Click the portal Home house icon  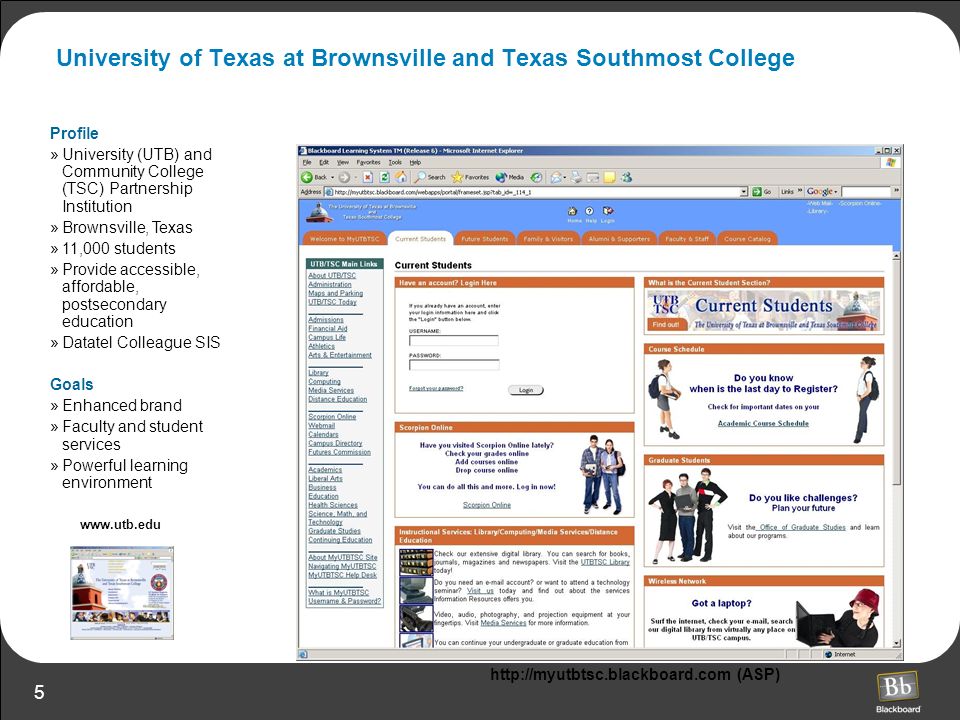(x=572, y=211)
